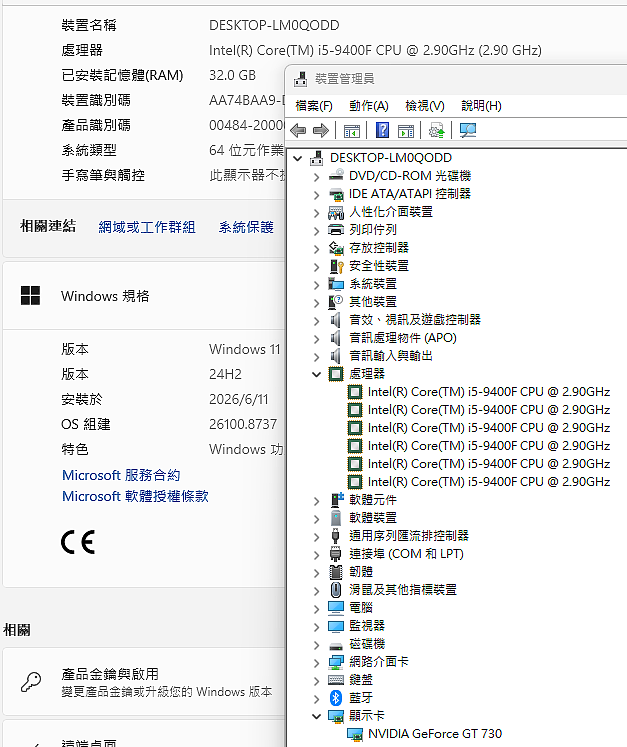This screenshot has height=747, width=627.
Task: Collapse the 處理器 category chevron
Action: coord(316,374)
